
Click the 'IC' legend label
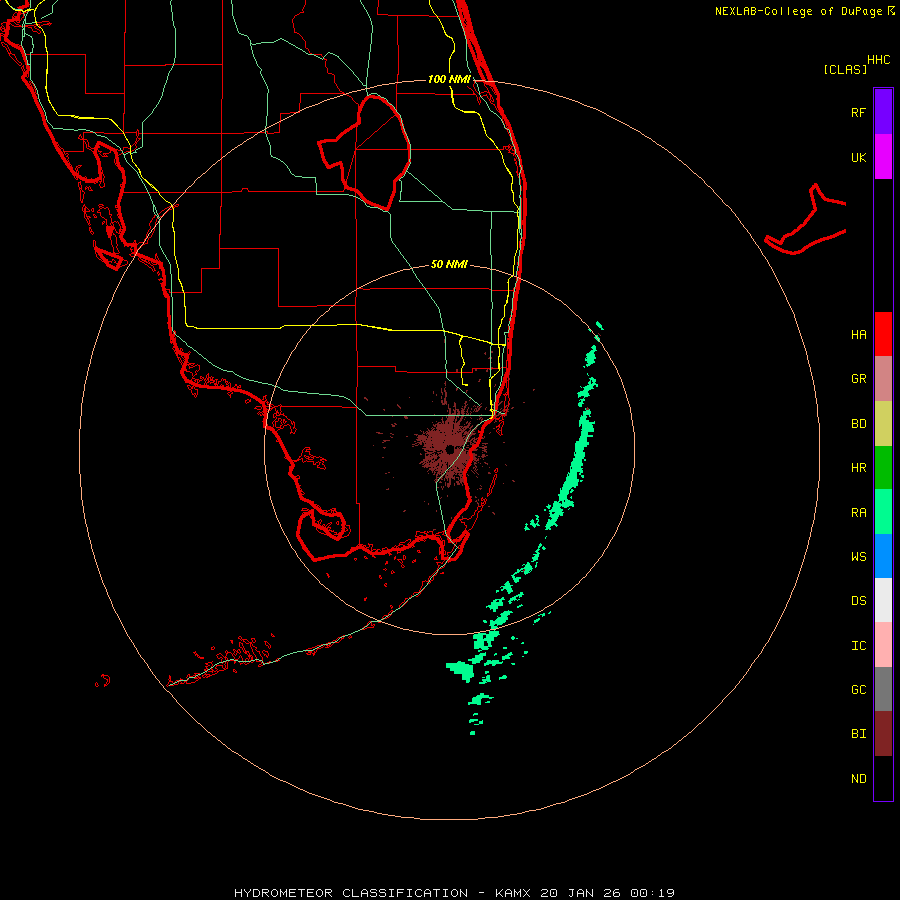click(858, 645)
